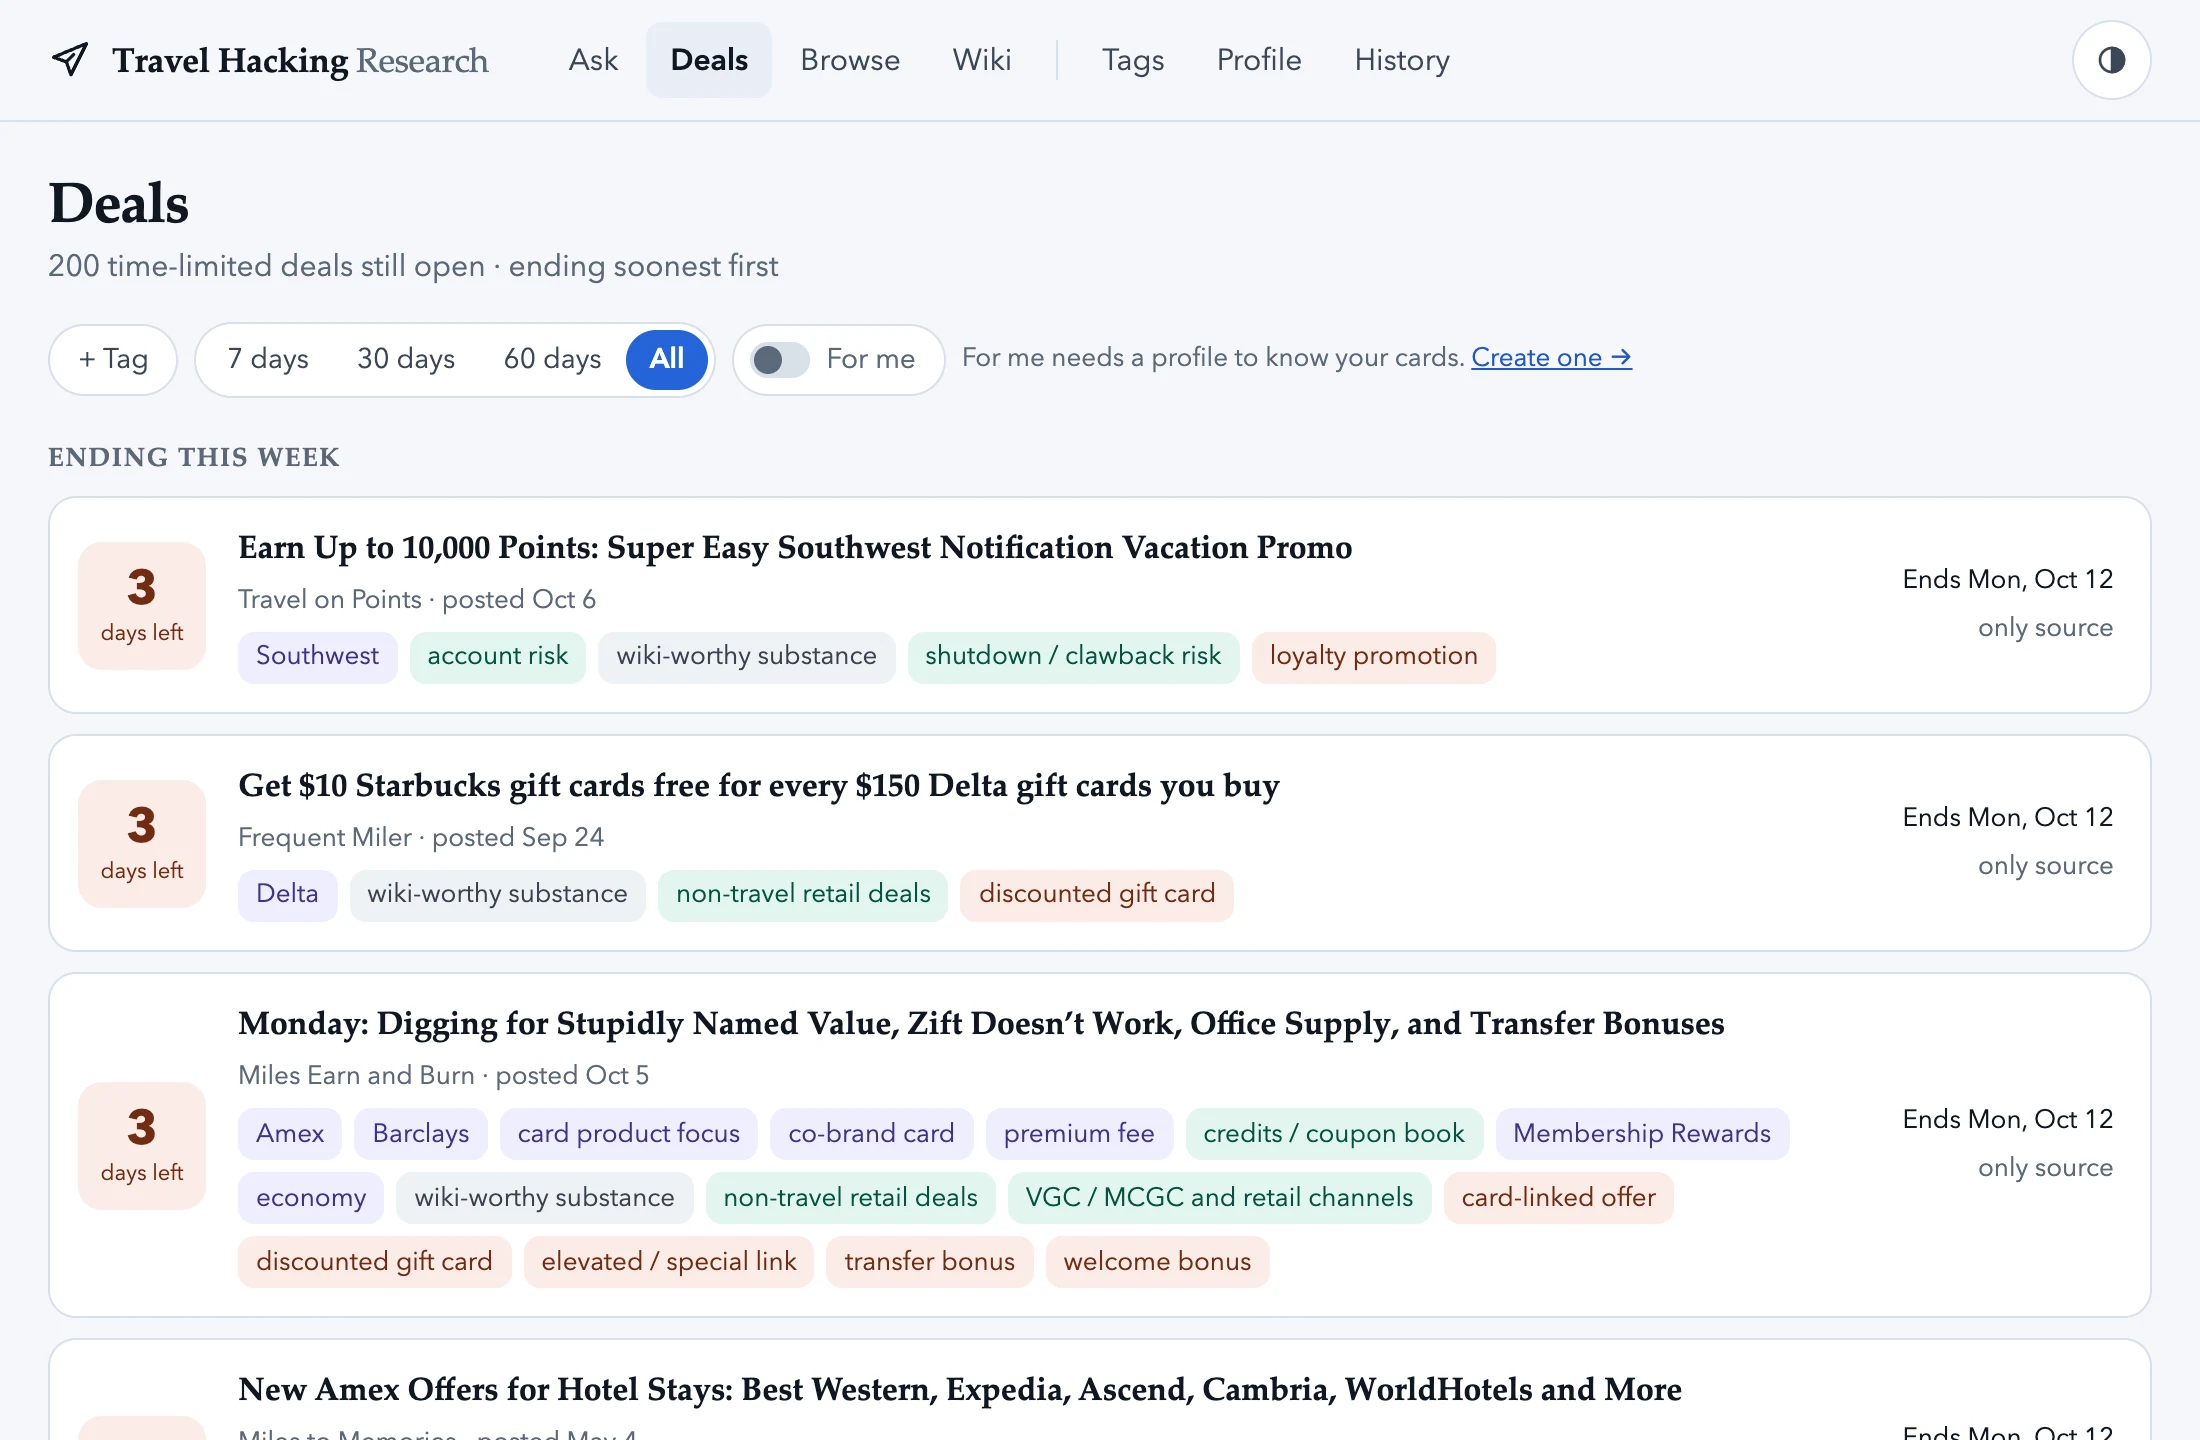Click 'Travel on Points · posted Oct 6' text
Screen dimensions: 2200x1440
click(x=417, y=600)
